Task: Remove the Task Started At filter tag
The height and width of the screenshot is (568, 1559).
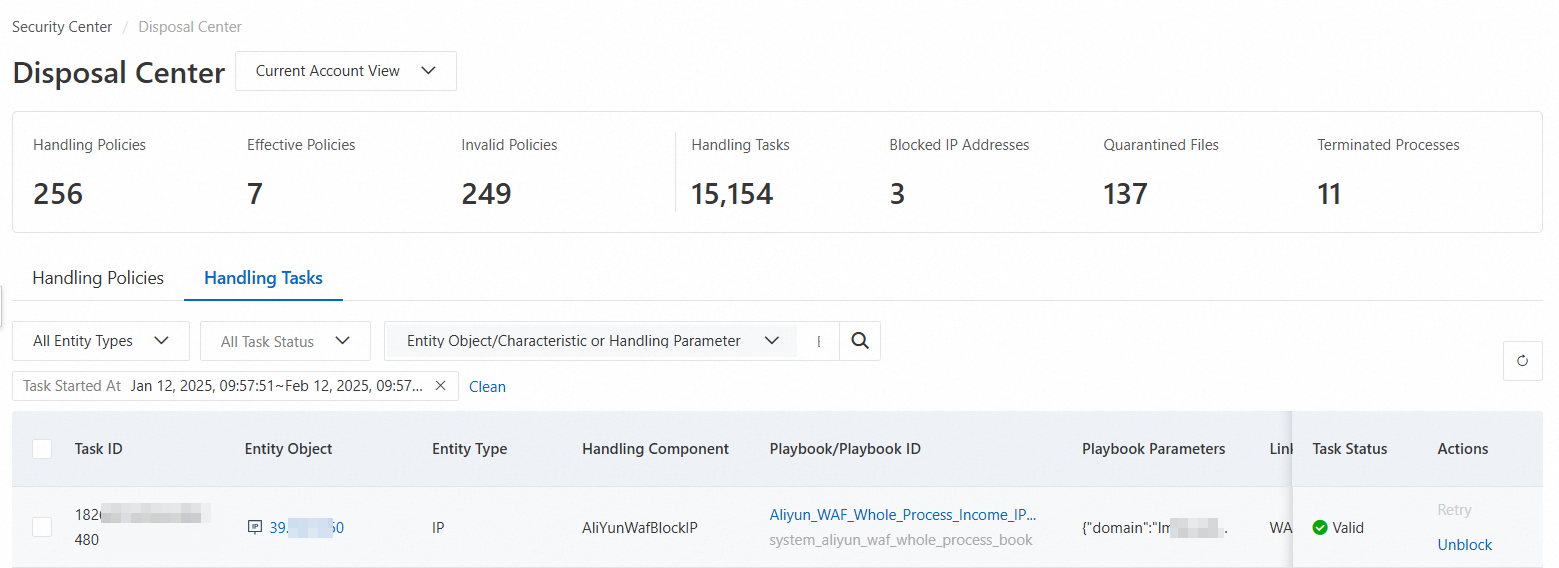Action: pos(440,386)
